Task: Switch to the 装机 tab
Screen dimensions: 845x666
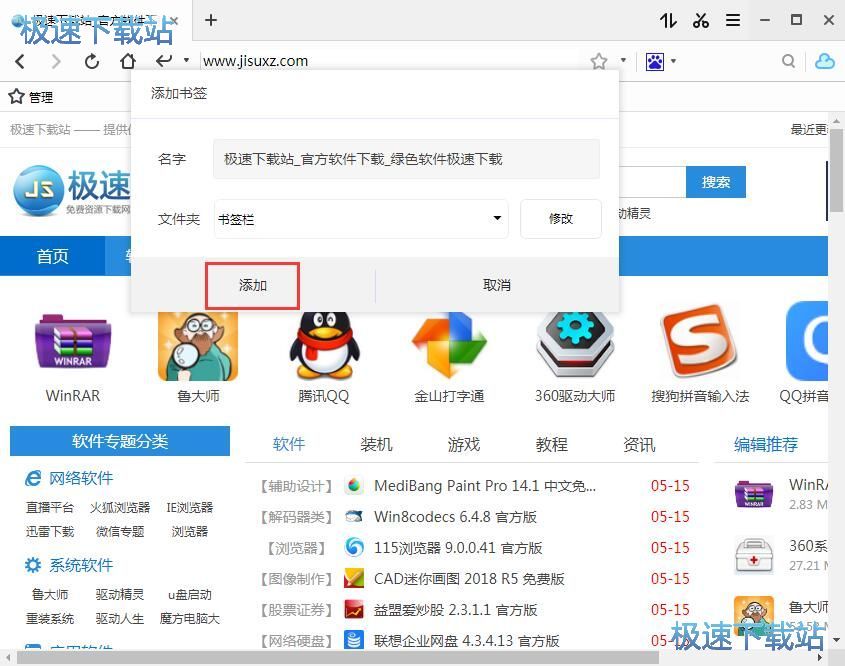Action: coord(376,445)
